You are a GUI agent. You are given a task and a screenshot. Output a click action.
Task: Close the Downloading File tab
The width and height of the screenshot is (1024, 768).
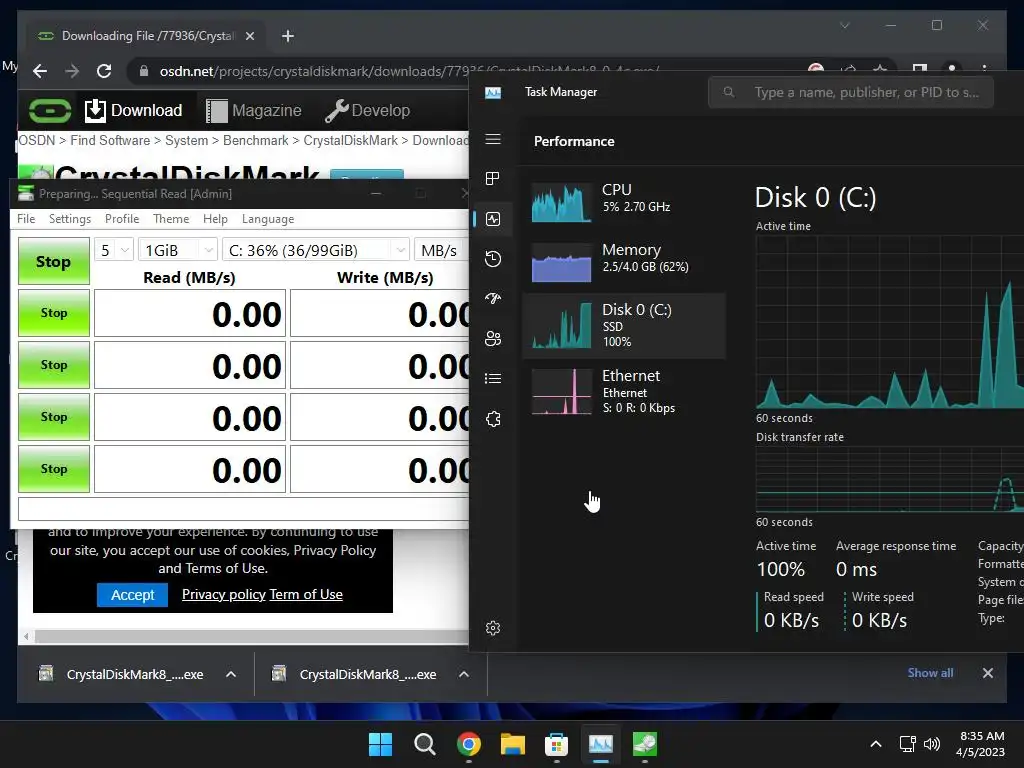249,36
